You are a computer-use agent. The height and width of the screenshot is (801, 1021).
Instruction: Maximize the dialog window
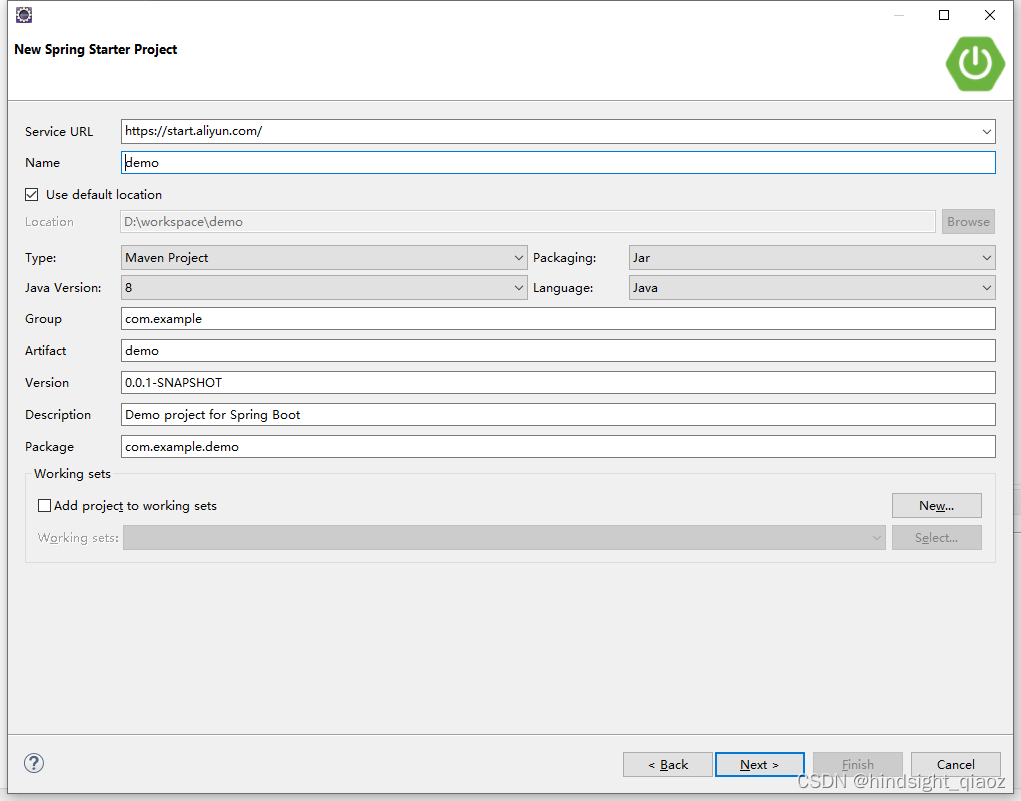click(x=944, y=14)
